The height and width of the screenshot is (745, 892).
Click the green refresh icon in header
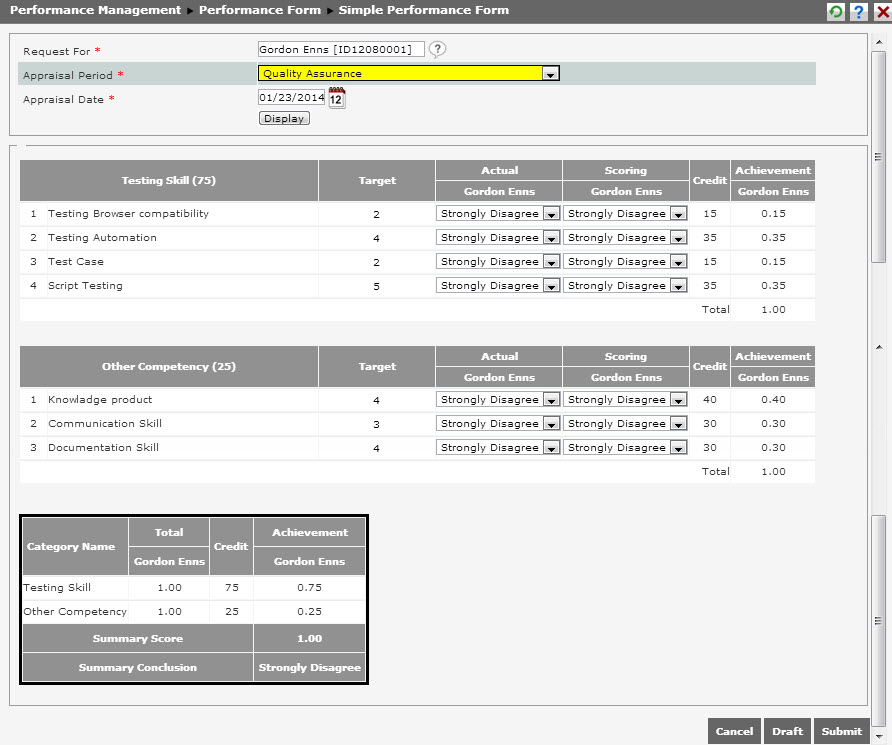pyautogui.click(x=835, y=11)
